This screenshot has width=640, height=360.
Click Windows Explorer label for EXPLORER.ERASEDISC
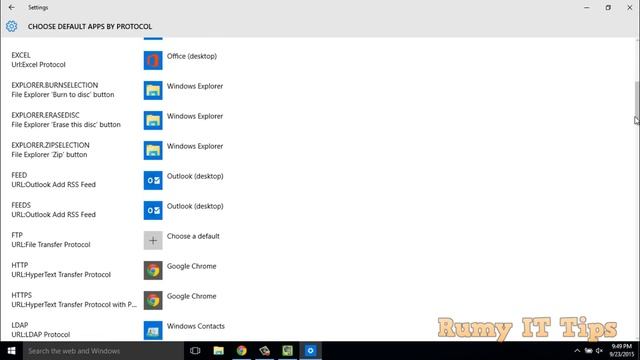point(195,116)
